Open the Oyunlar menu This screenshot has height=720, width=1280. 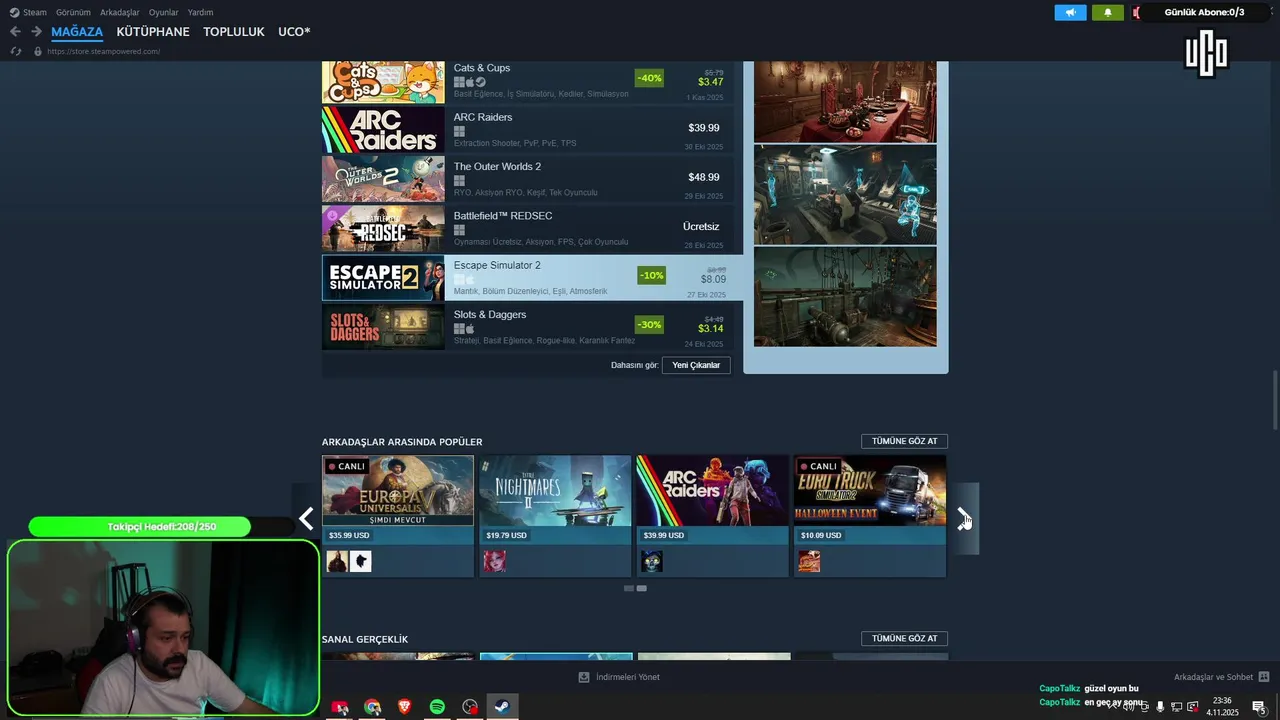pos(163,12)
